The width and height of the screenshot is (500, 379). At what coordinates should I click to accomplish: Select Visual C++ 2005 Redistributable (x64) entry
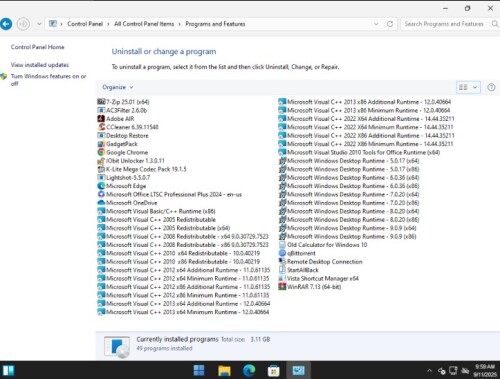tap(164, 228)
